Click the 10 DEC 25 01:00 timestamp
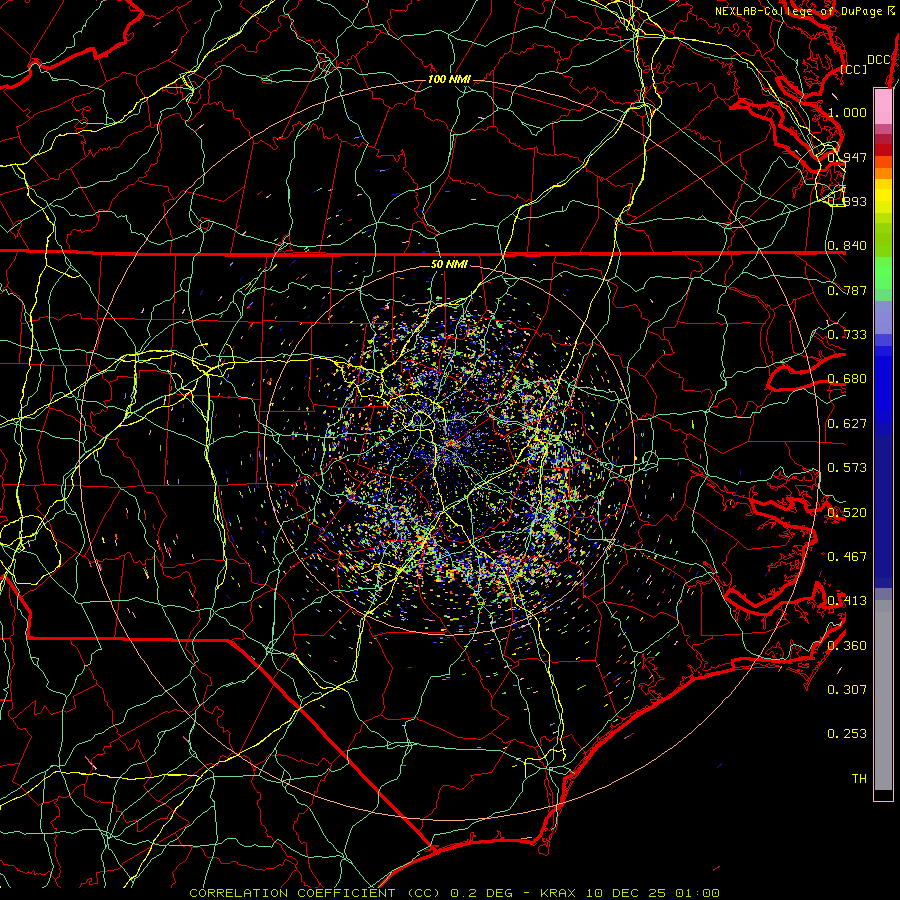This screenshot has height=900, width=900. (x=653, y=893)
